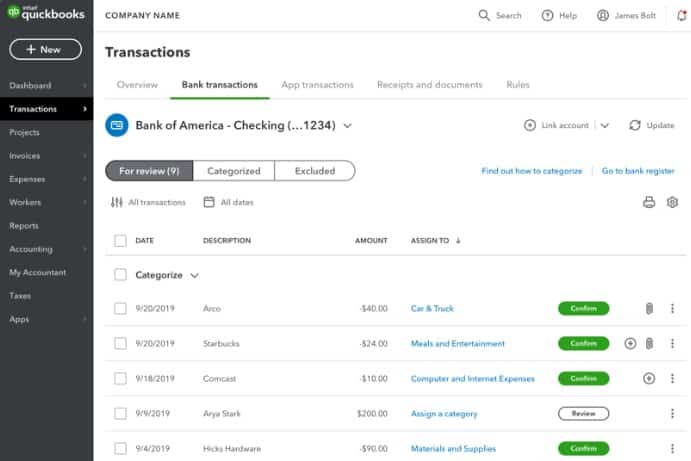The height and width of the screenshot is (461, 691).
Task: Click the Car & Truck category
Action: pos(432,308)
